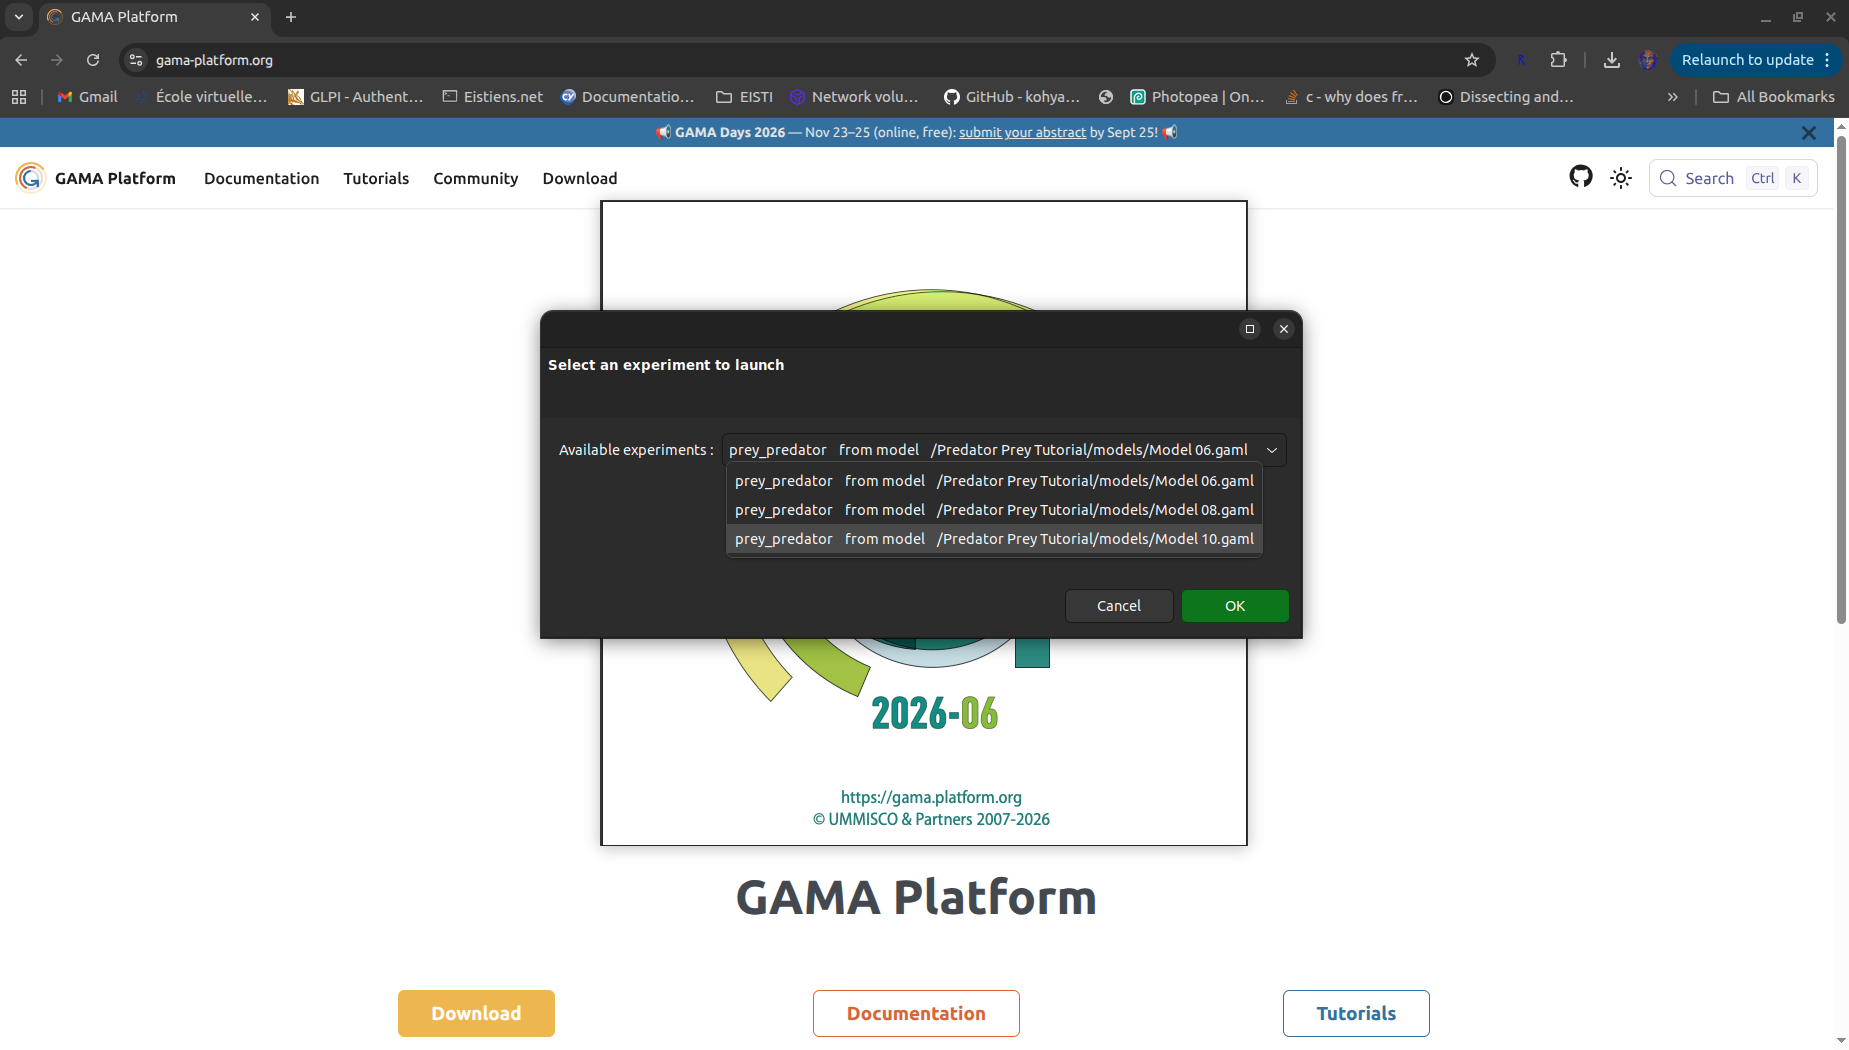Click the page vertical scrollbar

(x=1841, y=380)
